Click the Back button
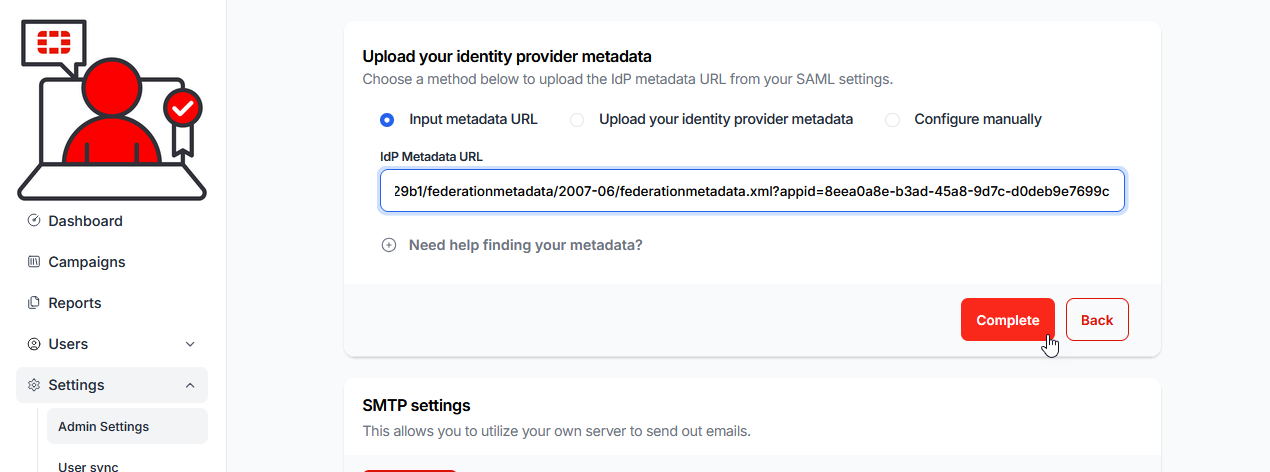The image size is (1270, 472). pyautogui.click(x=1096, y=320)
